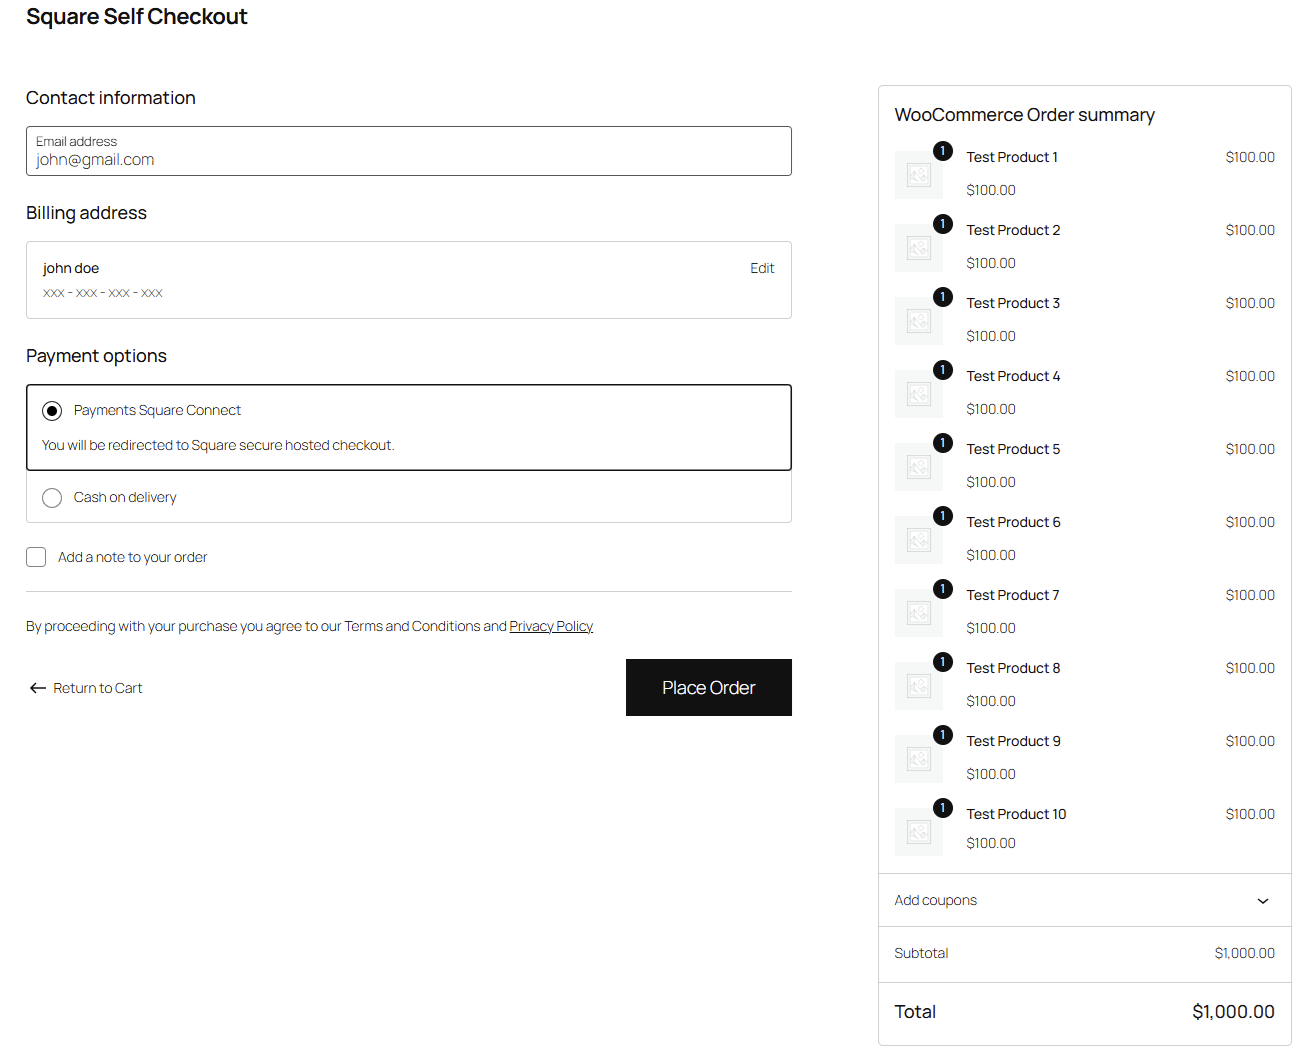Click the Test Product 7 name
The height and width of the screenshot is (1054, 1300).
pyautogui.click(x=1013, y=595)
